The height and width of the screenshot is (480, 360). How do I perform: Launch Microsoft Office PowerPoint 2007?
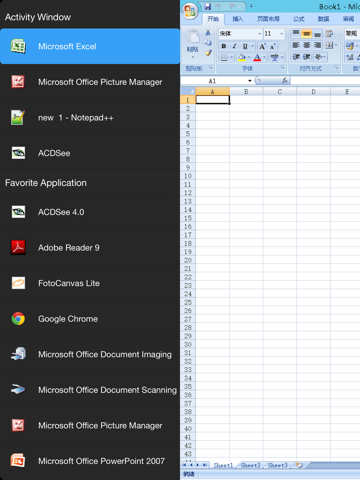pos(90,461)
